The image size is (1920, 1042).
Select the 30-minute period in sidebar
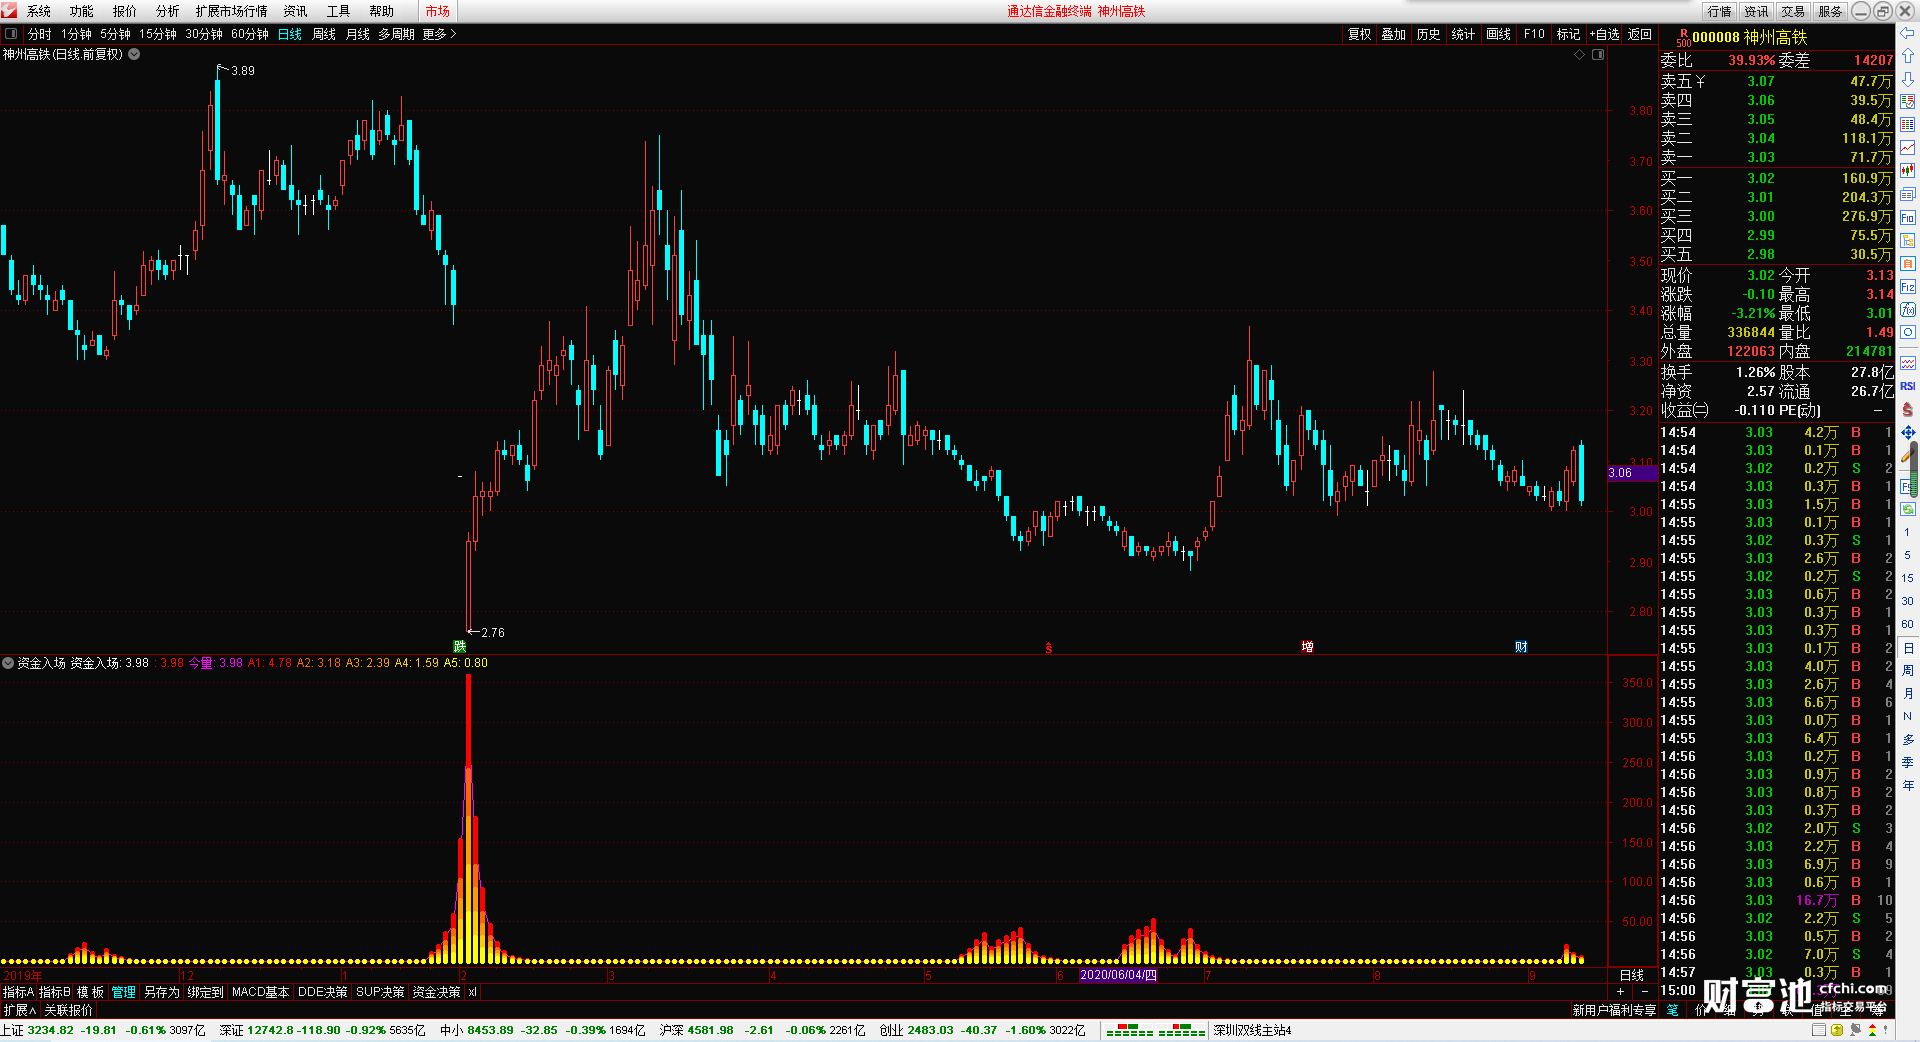click(x=1907, y=601)
